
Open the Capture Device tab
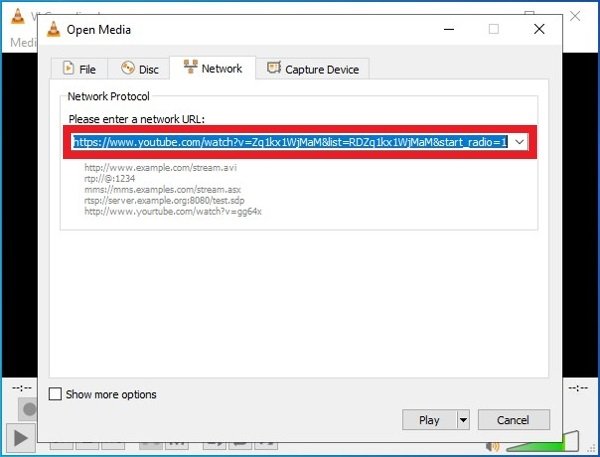[313, 69]
